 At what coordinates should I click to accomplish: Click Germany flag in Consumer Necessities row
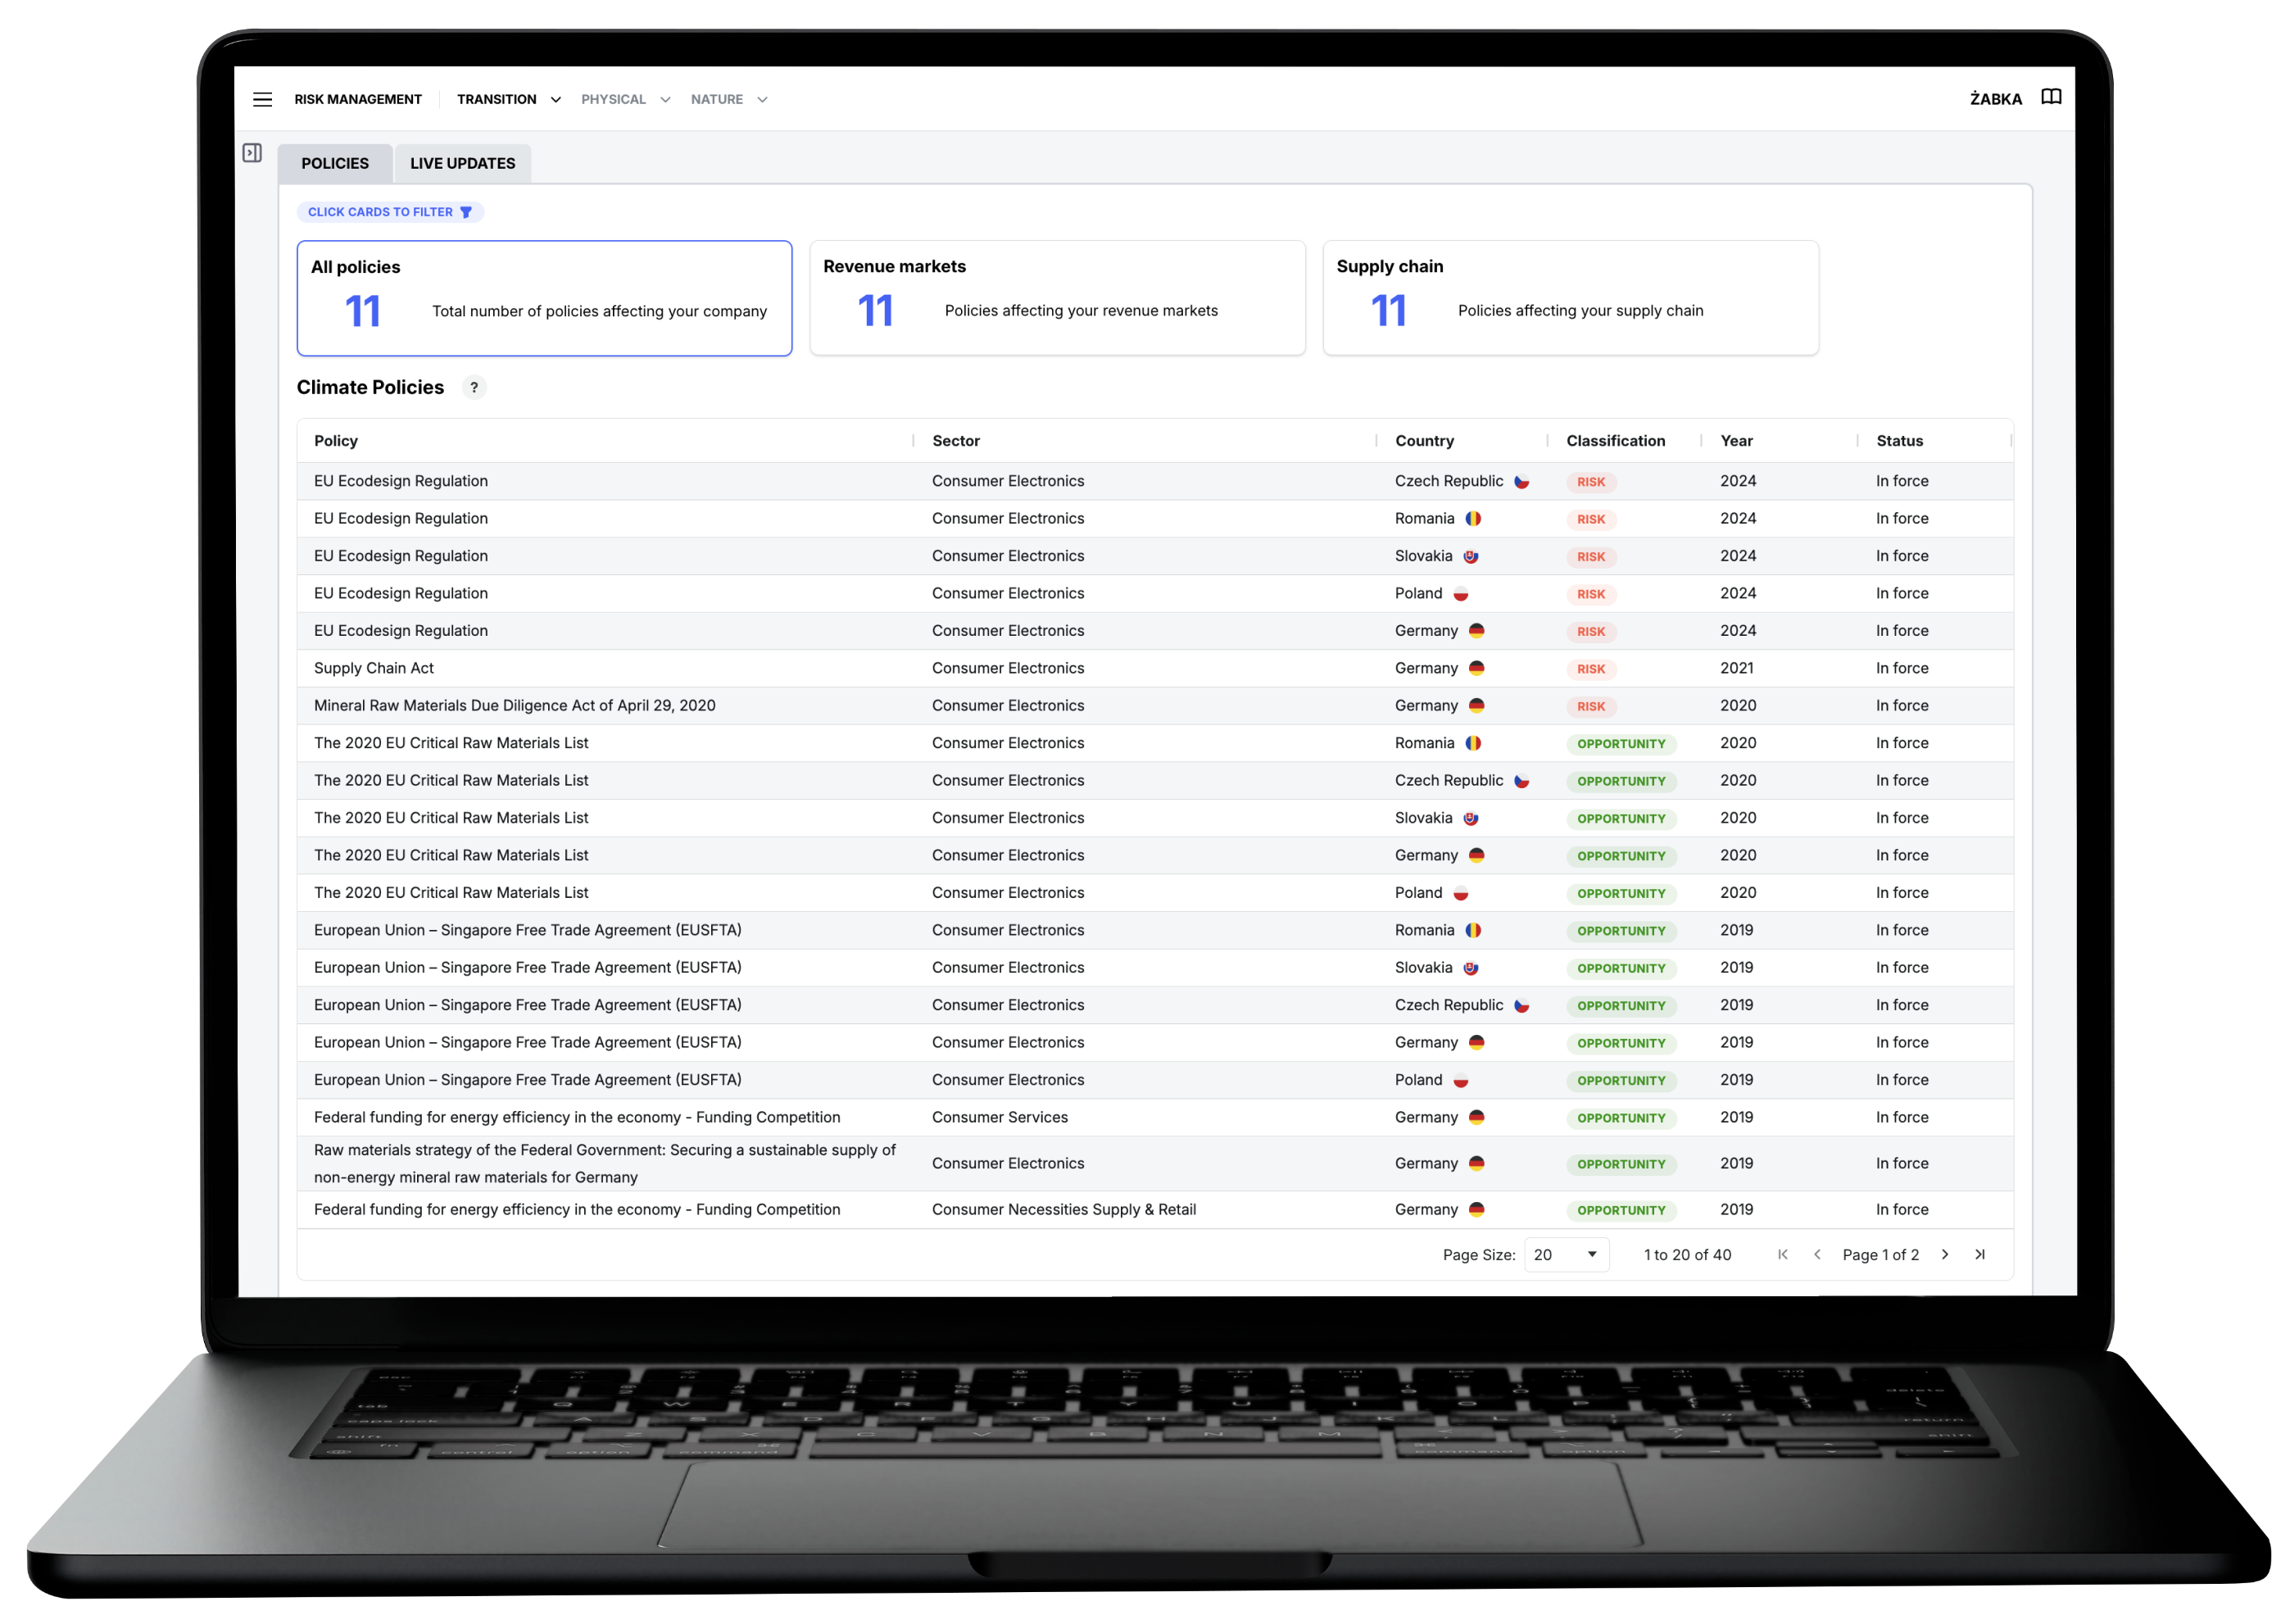[1476, 1209]
